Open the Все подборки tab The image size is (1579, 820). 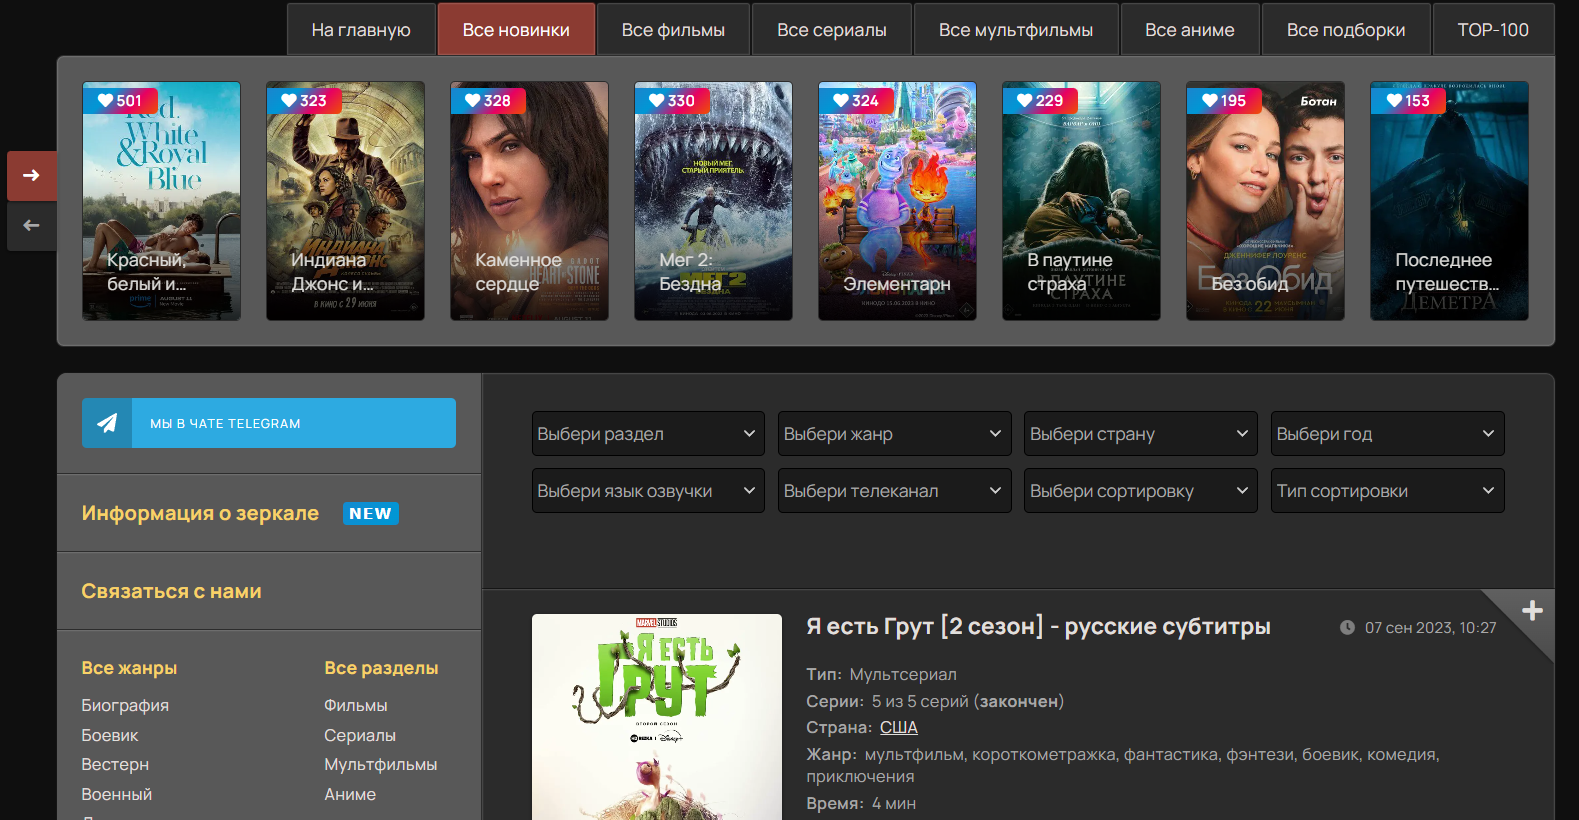point(1346,30)
